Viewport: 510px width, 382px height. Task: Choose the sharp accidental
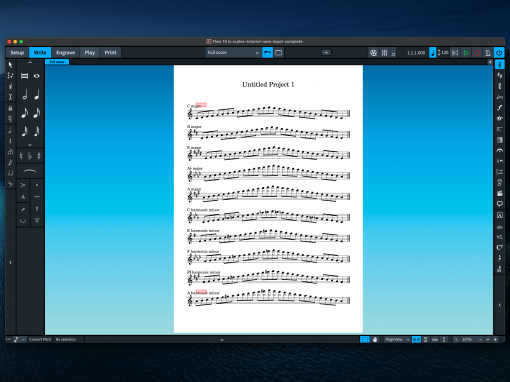tap(39, 156)
